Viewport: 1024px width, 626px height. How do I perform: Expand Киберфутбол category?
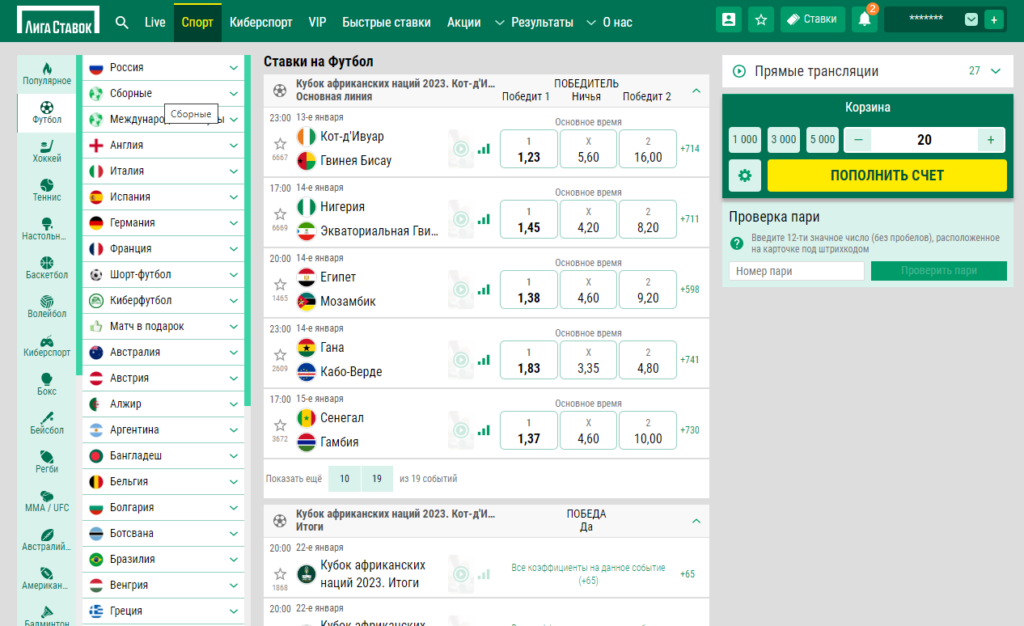click(x=233, y=301)
